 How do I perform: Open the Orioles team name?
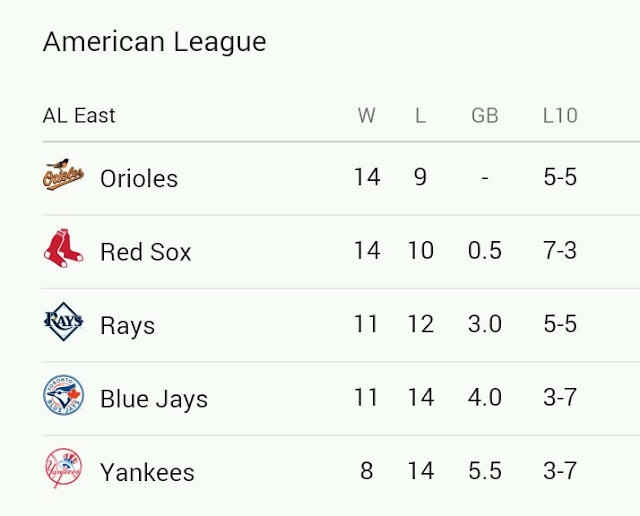pyautogui.click(x=139, y=179)
